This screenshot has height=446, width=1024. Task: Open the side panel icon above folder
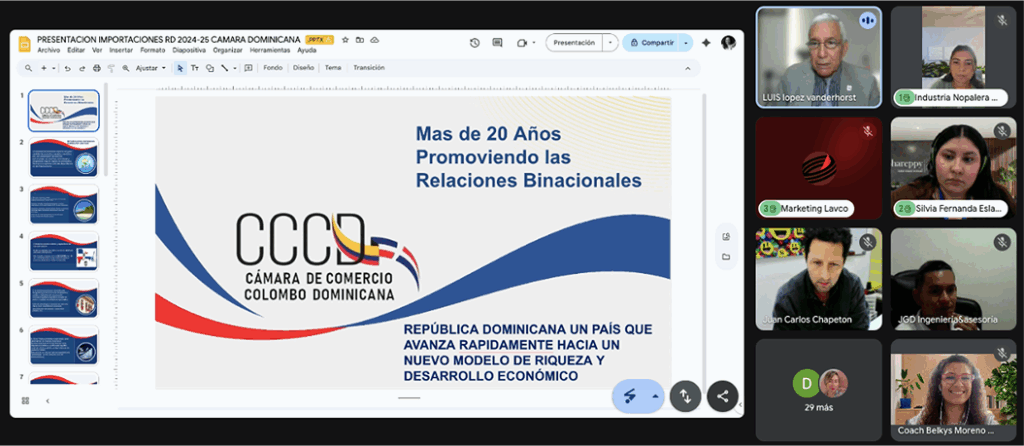click(726, 236)
